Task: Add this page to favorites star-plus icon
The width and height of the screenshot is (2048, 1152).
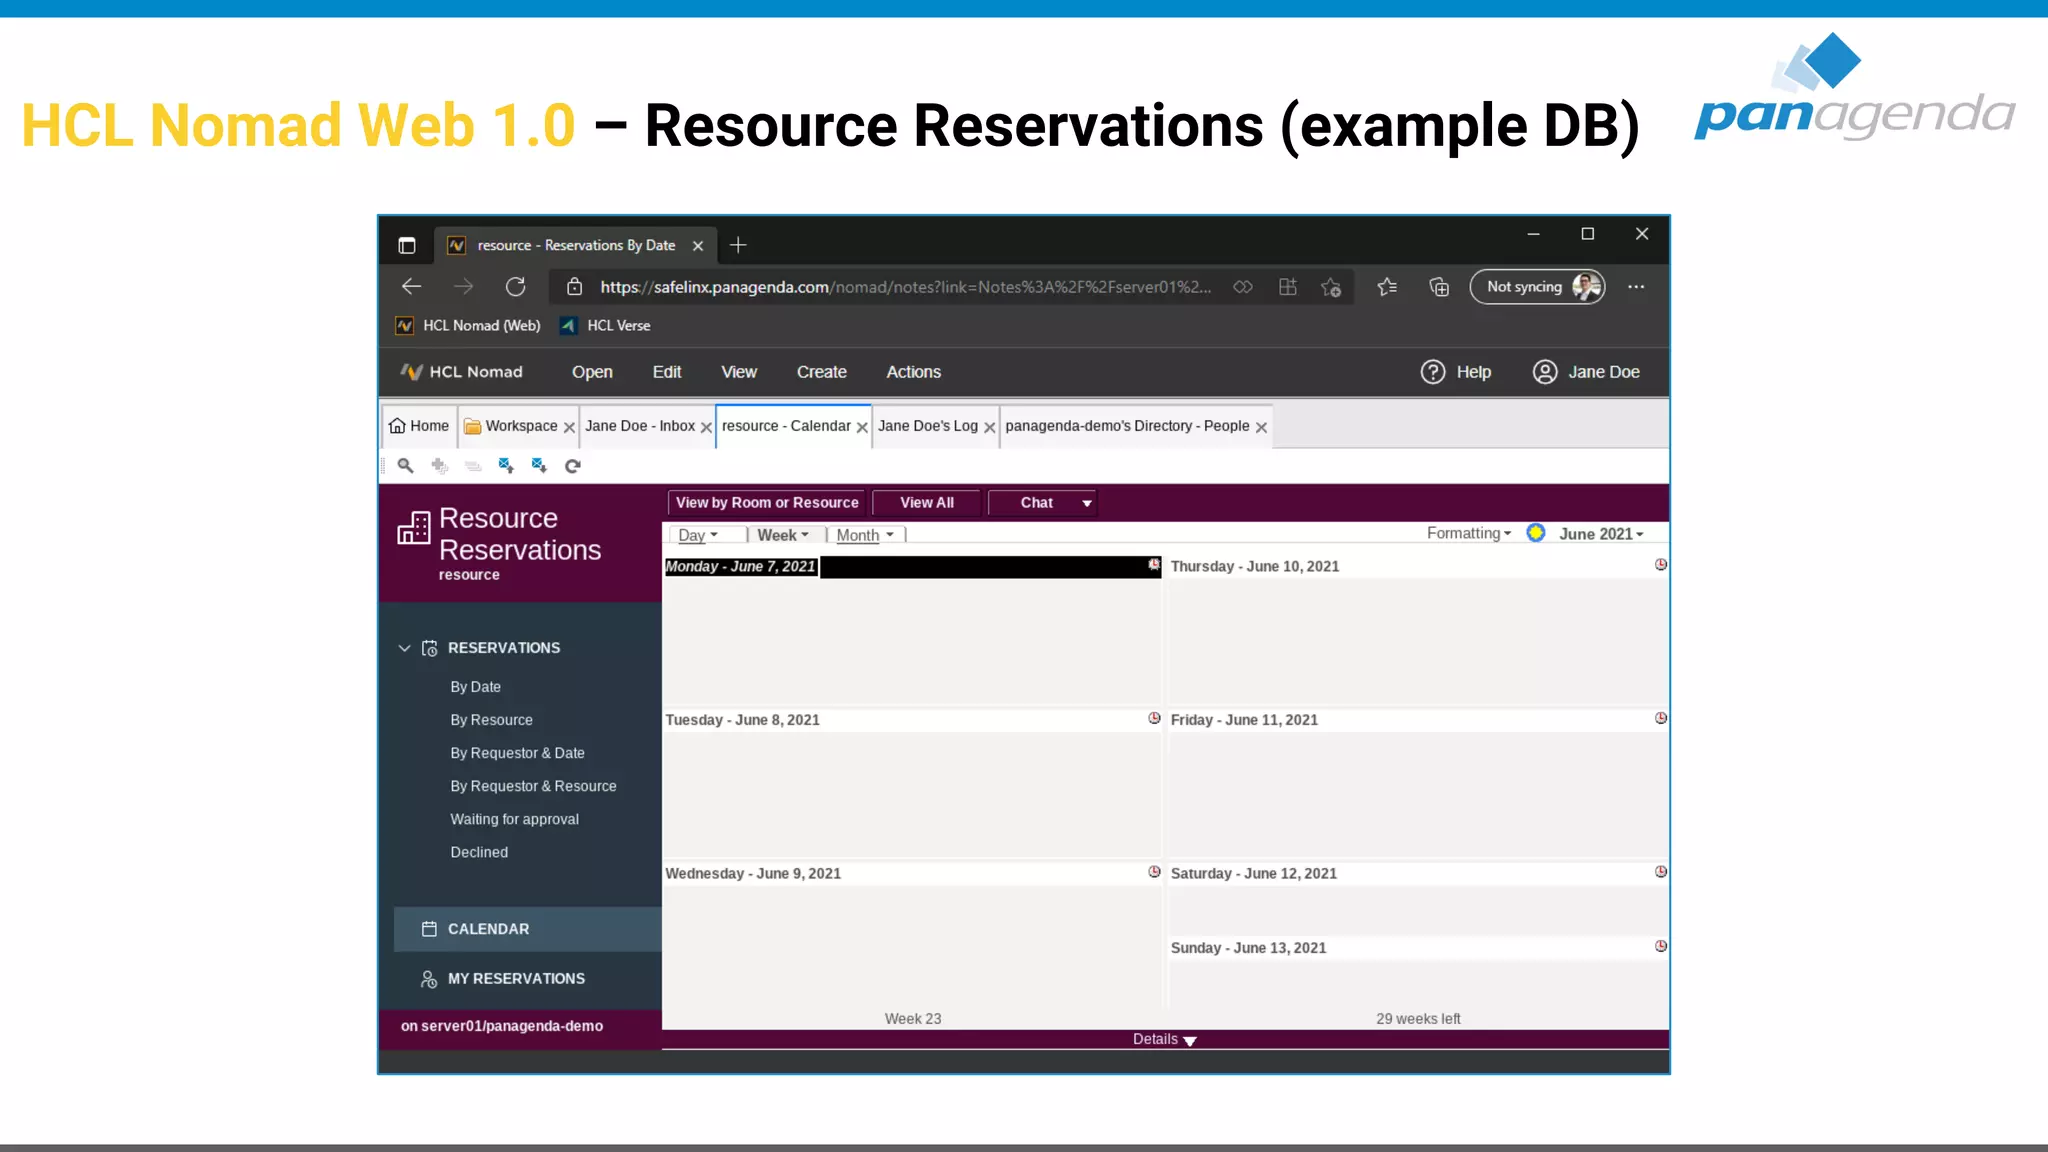Action: (x=1331, y=287)
